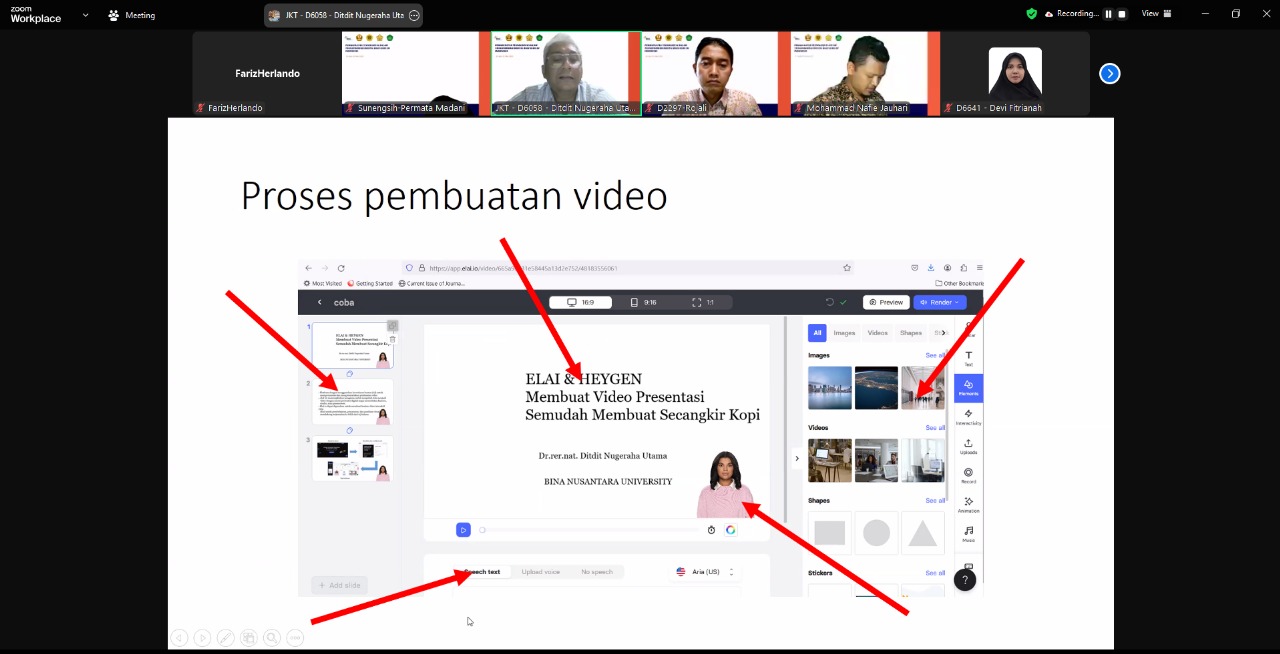The height and width of the screenshot is (654, 1280).
Task: Open the Meeting tab in Zoom
Action: click(x=132, y=15)
